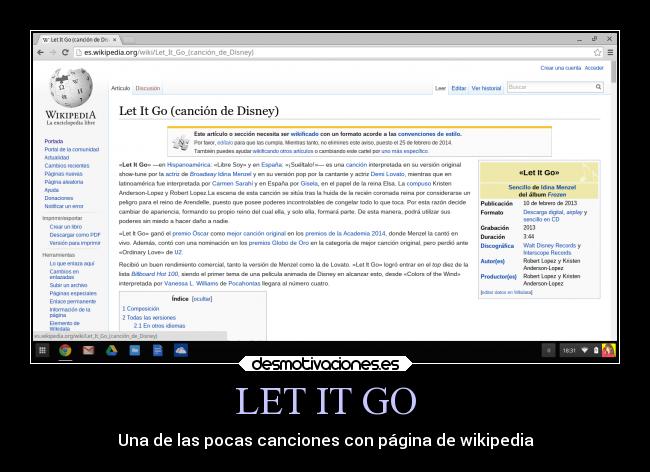This screenshot has height=472, width=650.
Task: Switch to the Artículo tab
Action: [121, 88]
